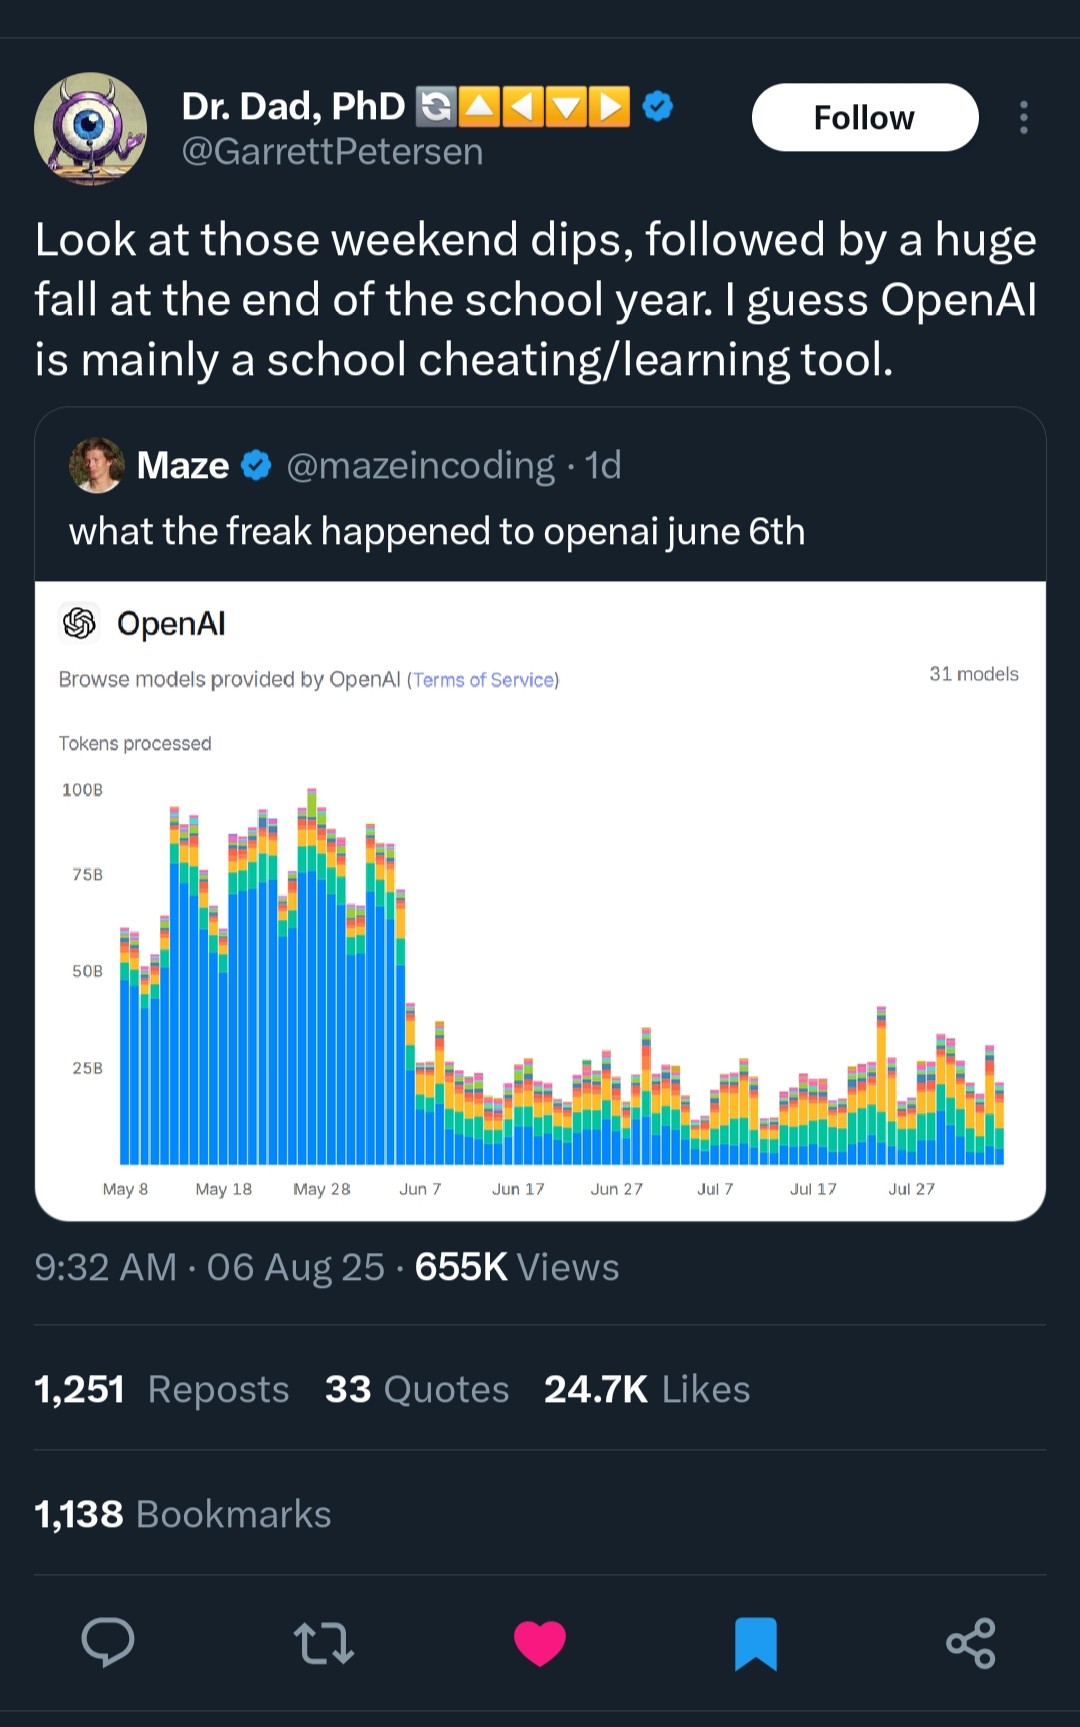Tap Maze's profile picture
Screen dimensions: 1080x1727
click(97, 465)
